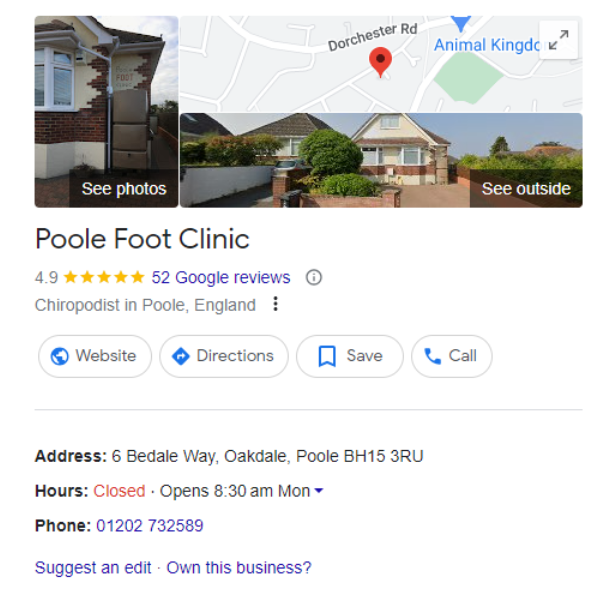Open Suggest an edit link
The image size is (600, 600).
(x=93, y=568)
